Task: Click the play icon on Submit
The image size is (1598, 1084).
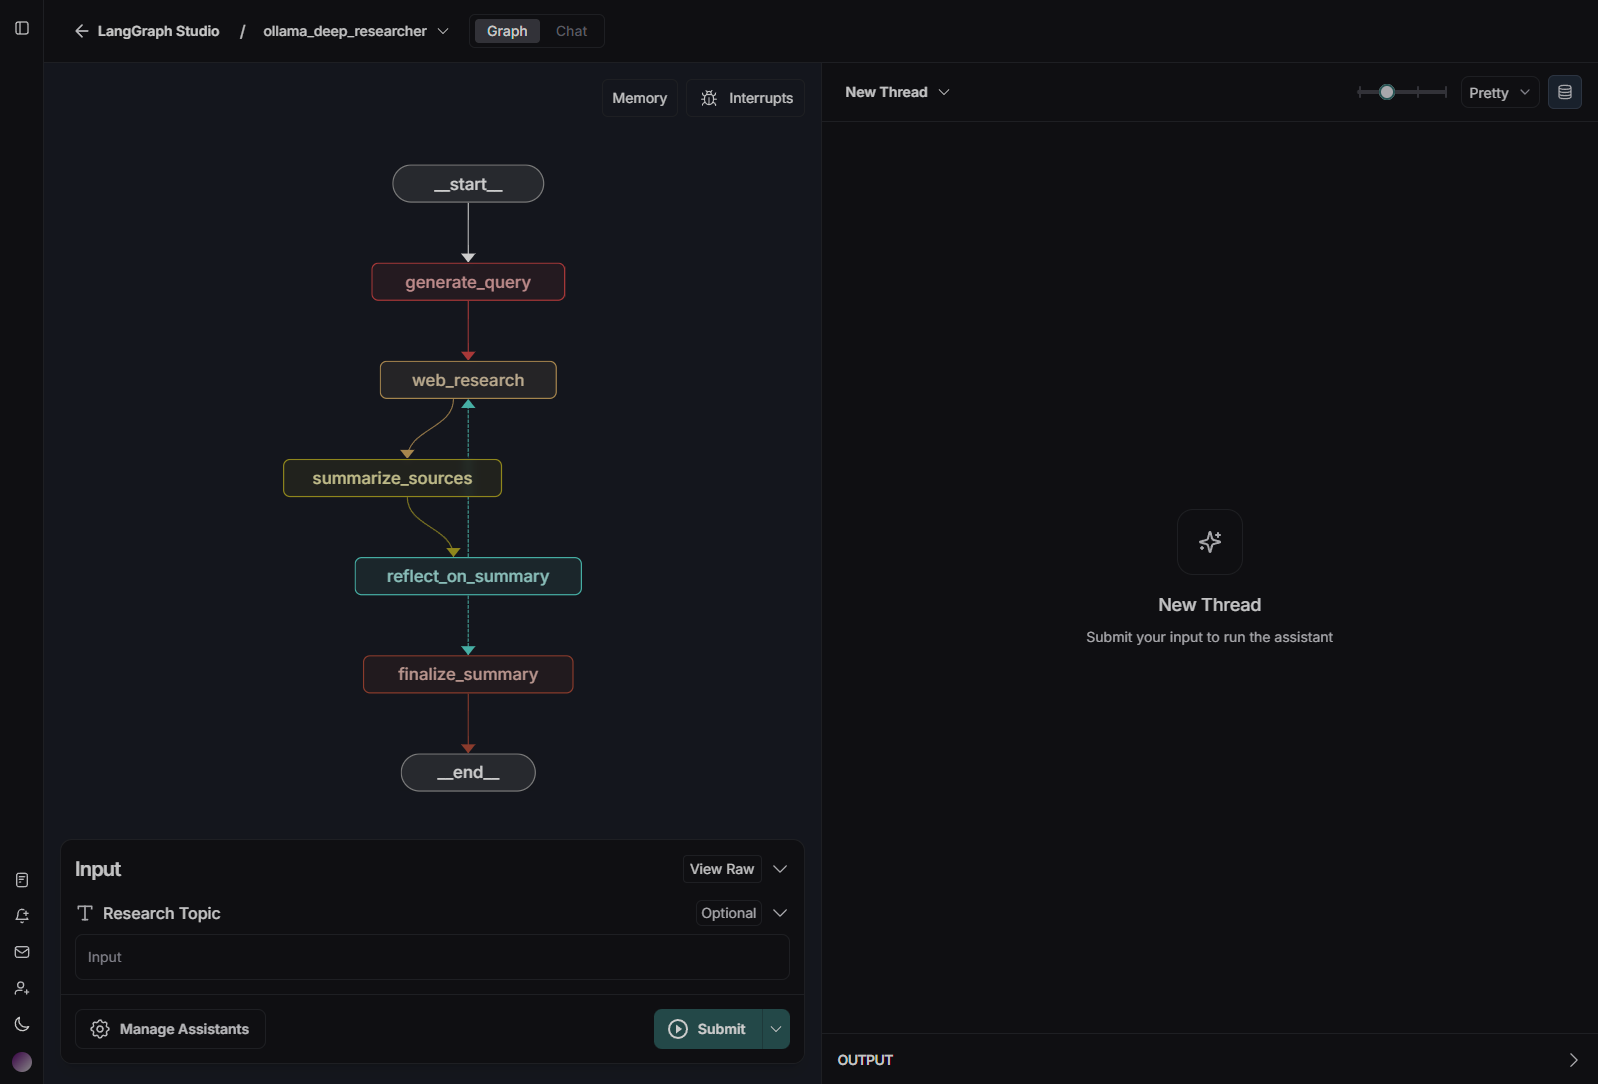Action: [678, 1029]
